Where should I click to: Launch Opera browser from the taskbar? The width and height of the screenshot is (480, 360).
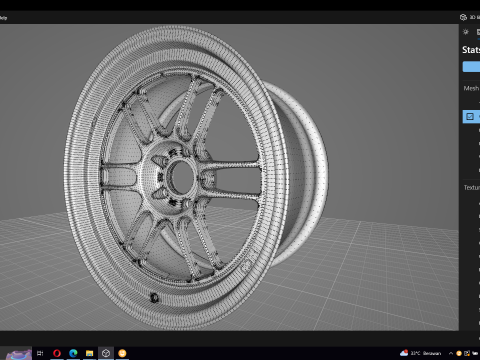click(x=57, y=353)
